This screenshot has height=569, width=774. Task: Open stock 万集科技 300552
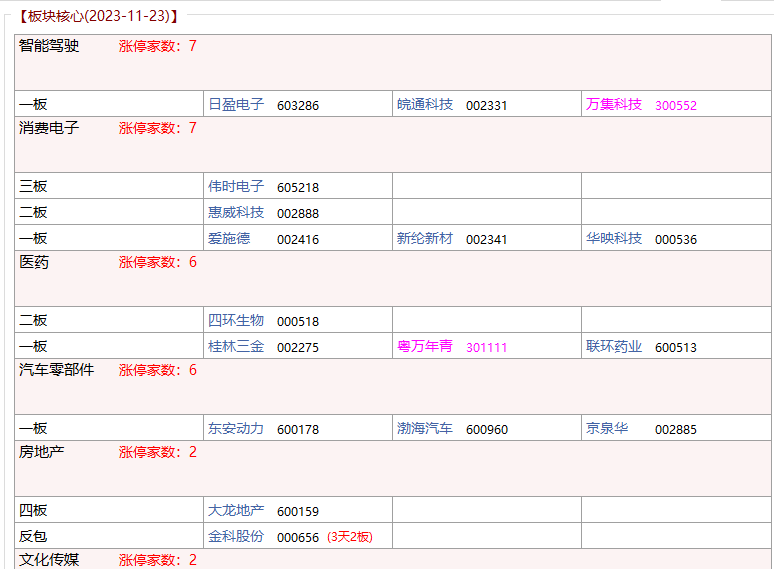(641, 105)
